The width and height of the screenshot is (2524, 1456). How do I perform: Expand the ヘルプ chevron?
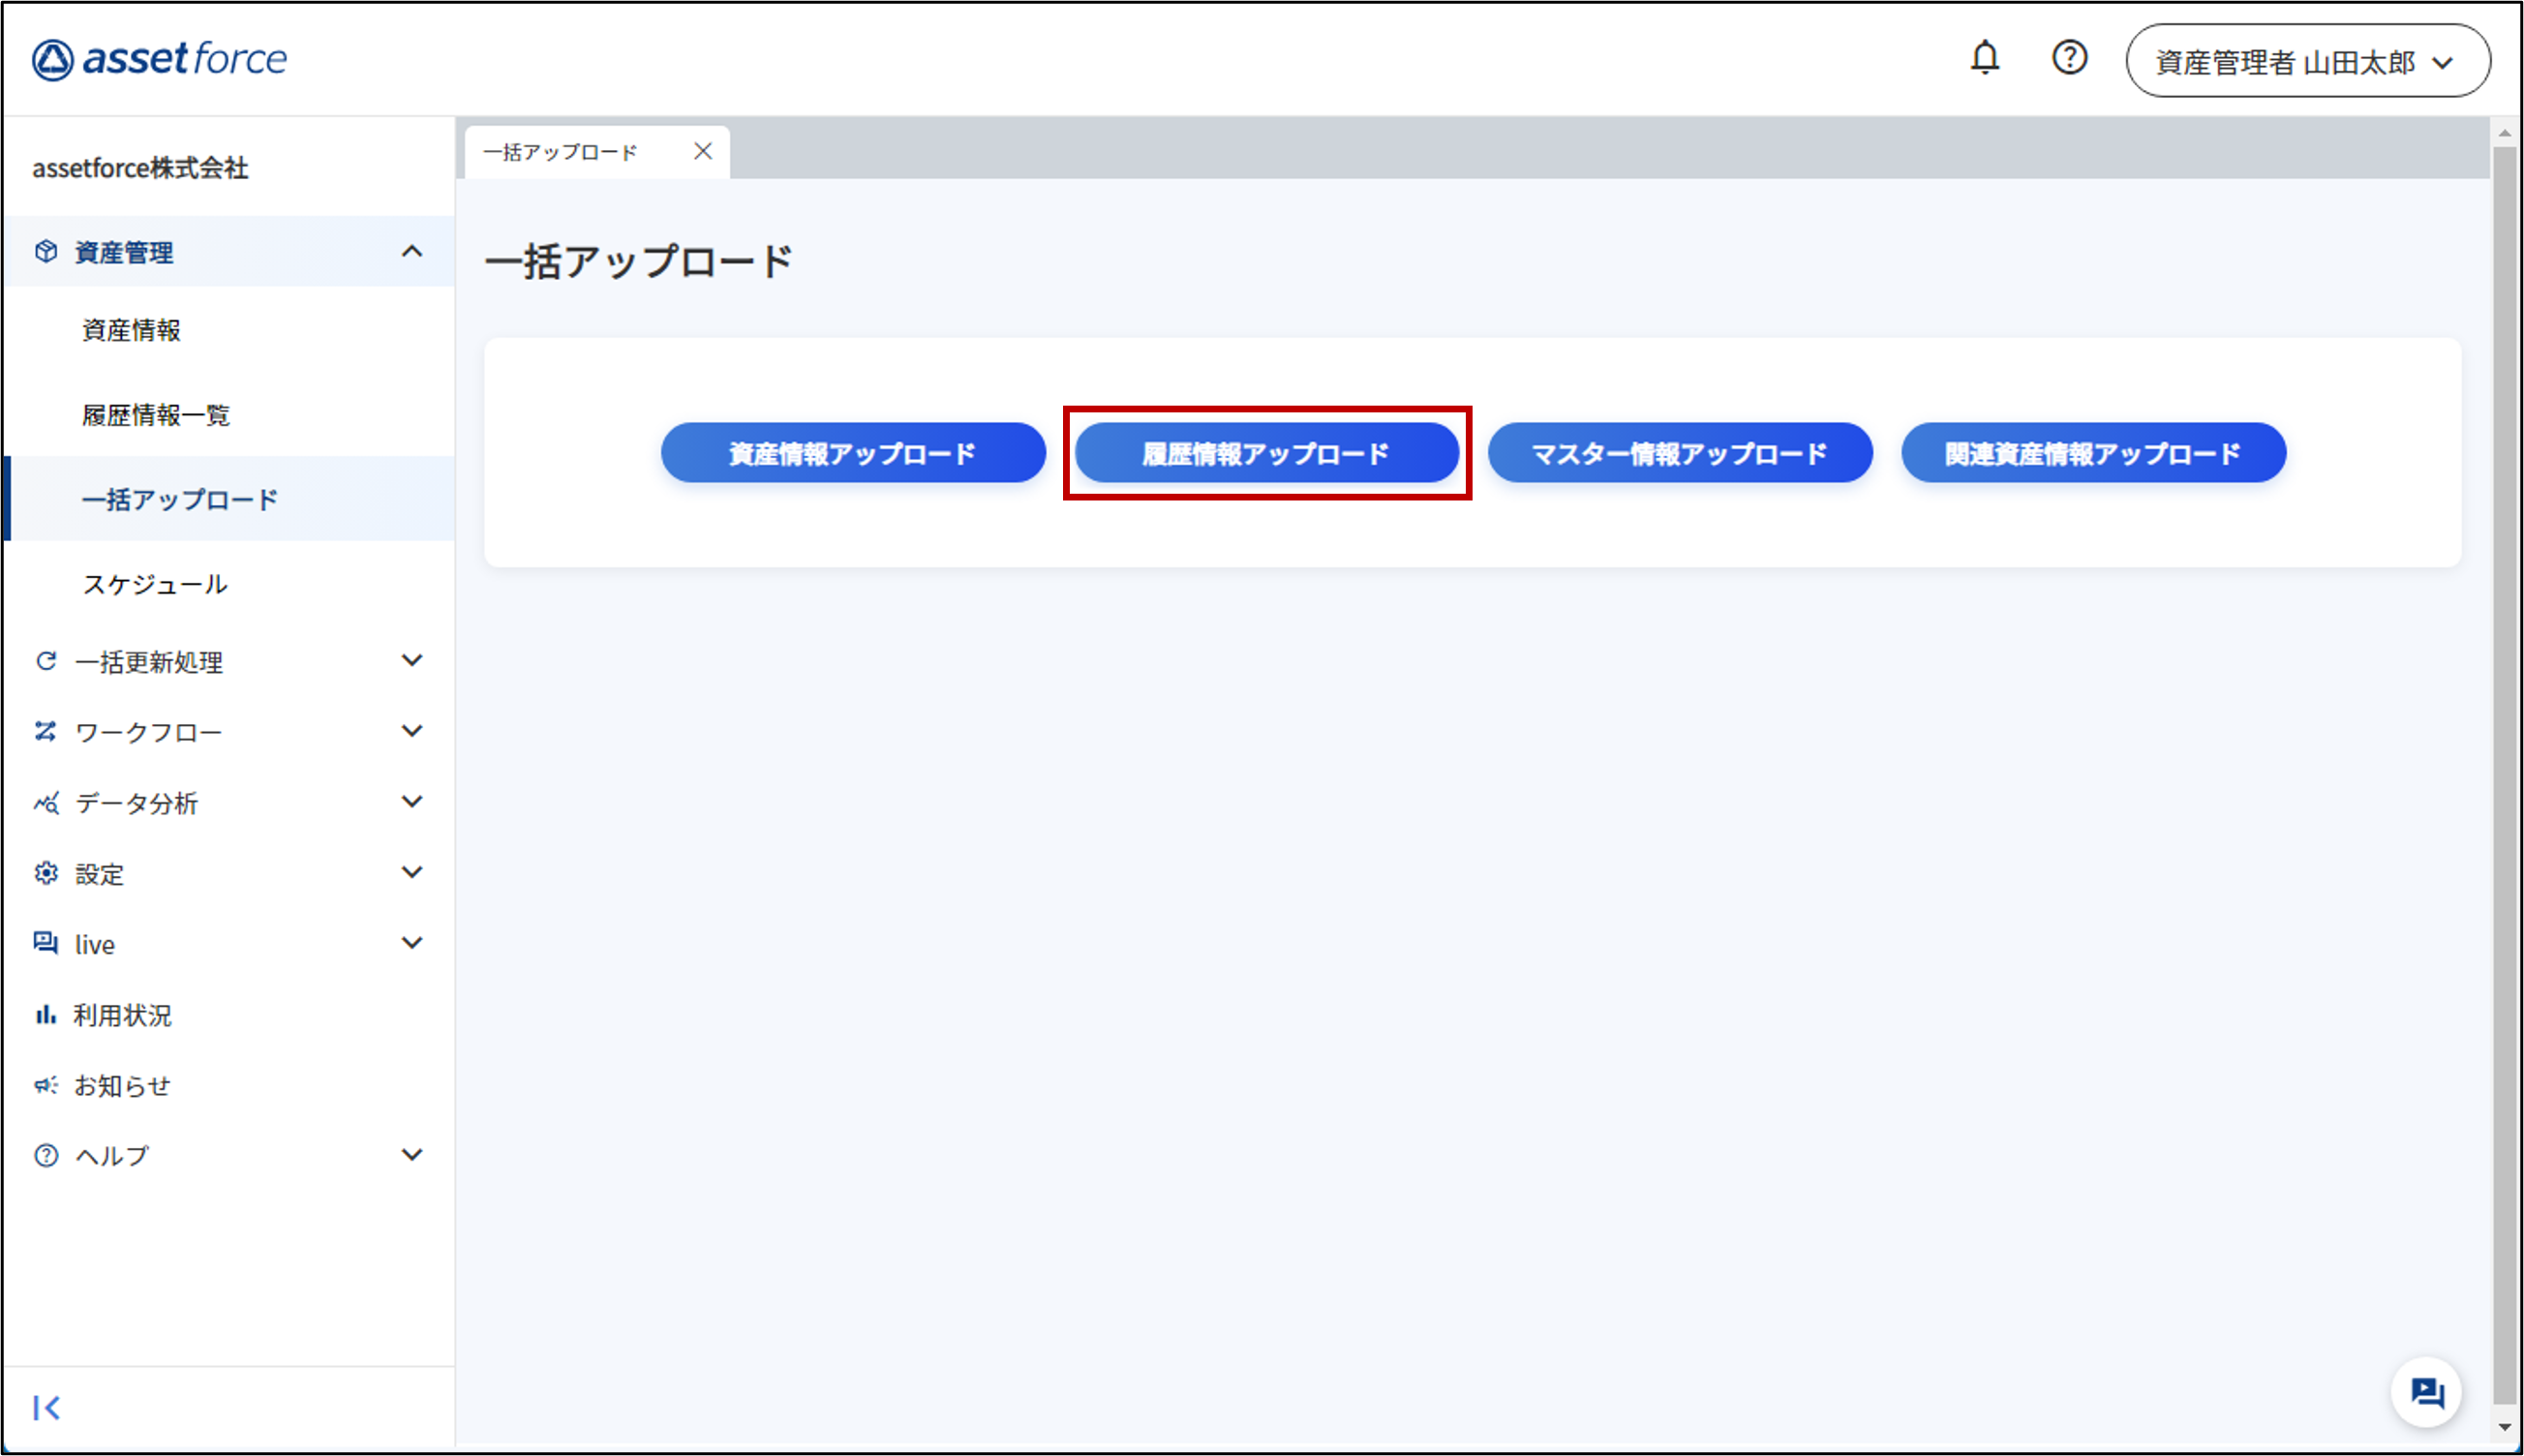tap(412, 1155)
